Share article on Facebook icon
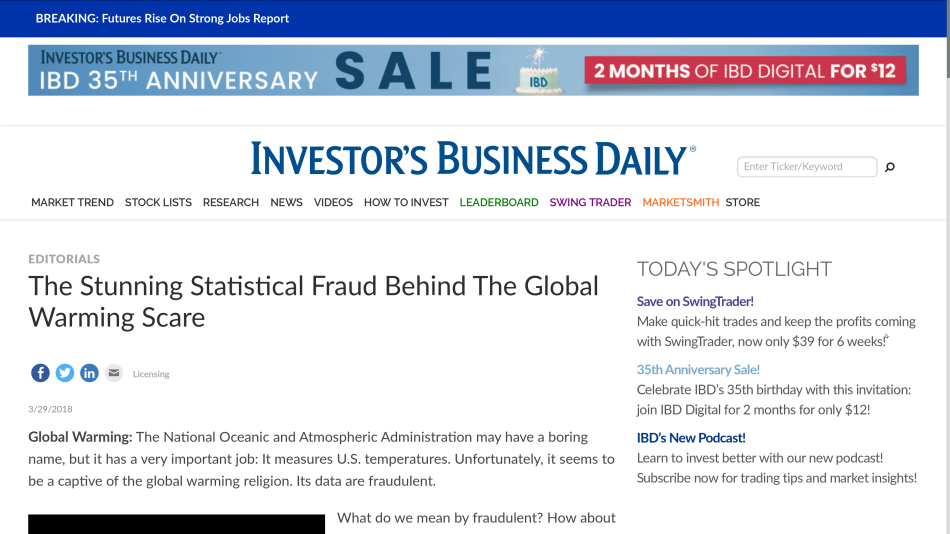Viewport: 950px width, 534px height. 40,373
